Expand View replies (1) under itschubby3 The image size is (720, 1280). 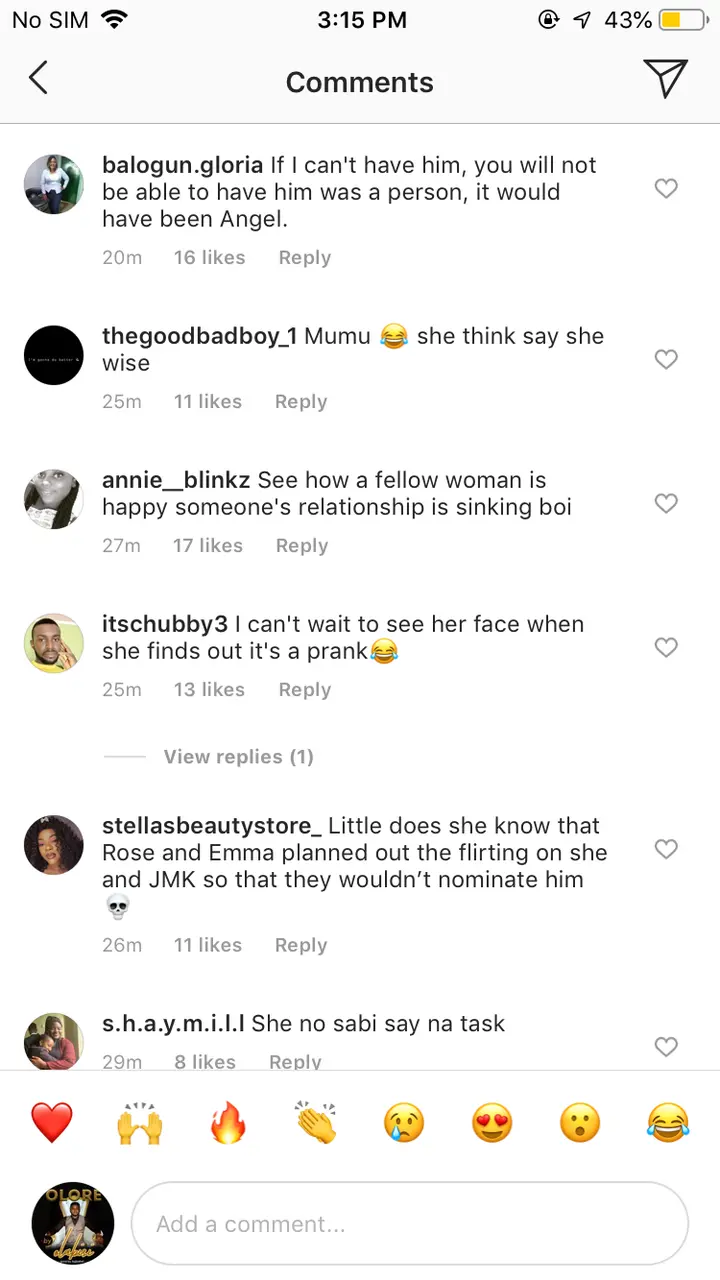tap(238, 757)
